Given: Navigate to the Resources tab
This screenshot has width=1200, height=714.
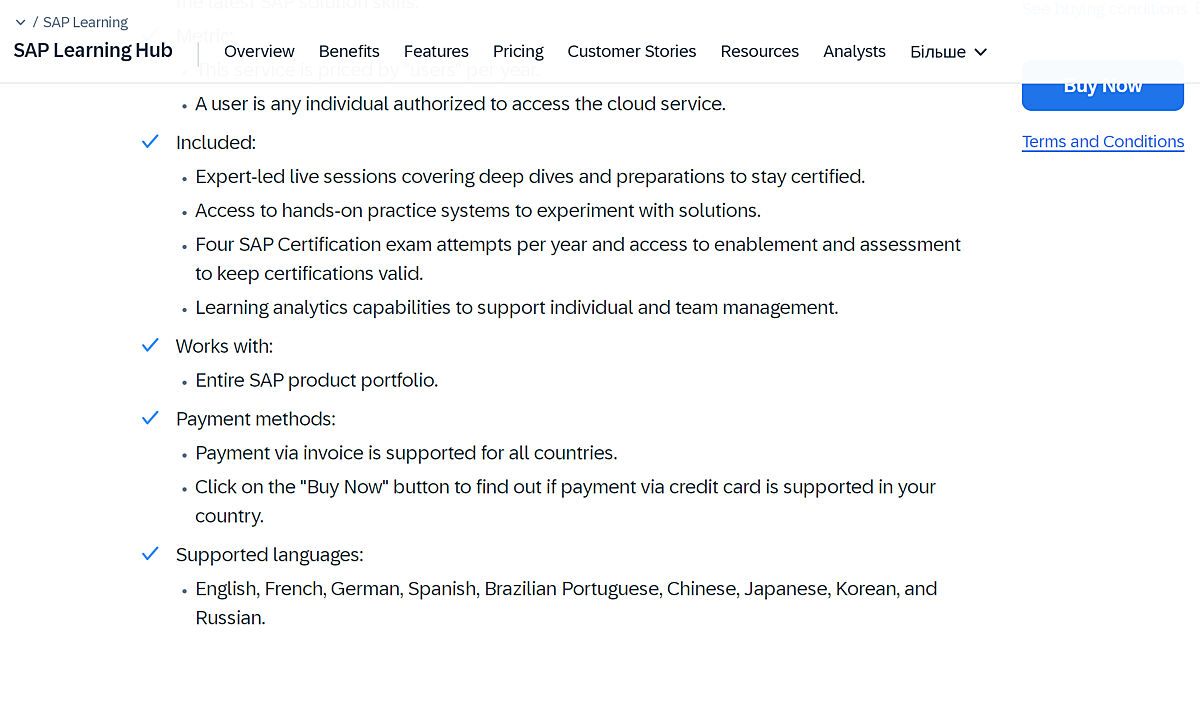Looking at the screenshot, I should (x=759, y=51).
